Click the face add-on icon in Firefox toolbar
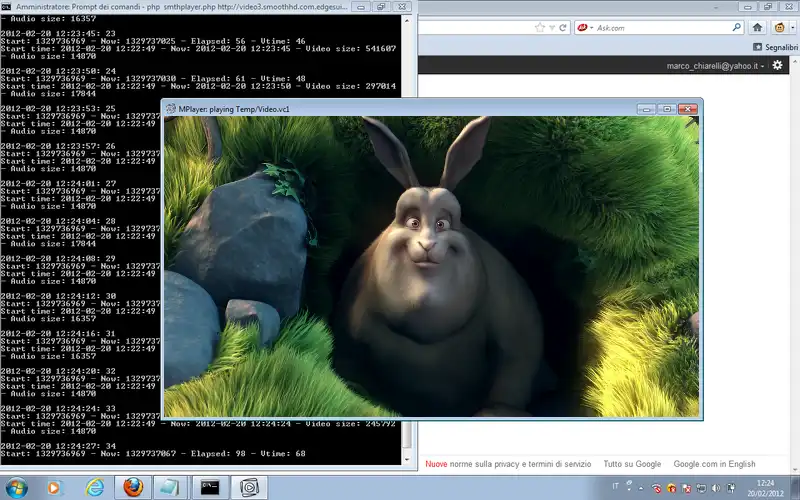800x500 pixels. tap(779, 28)
